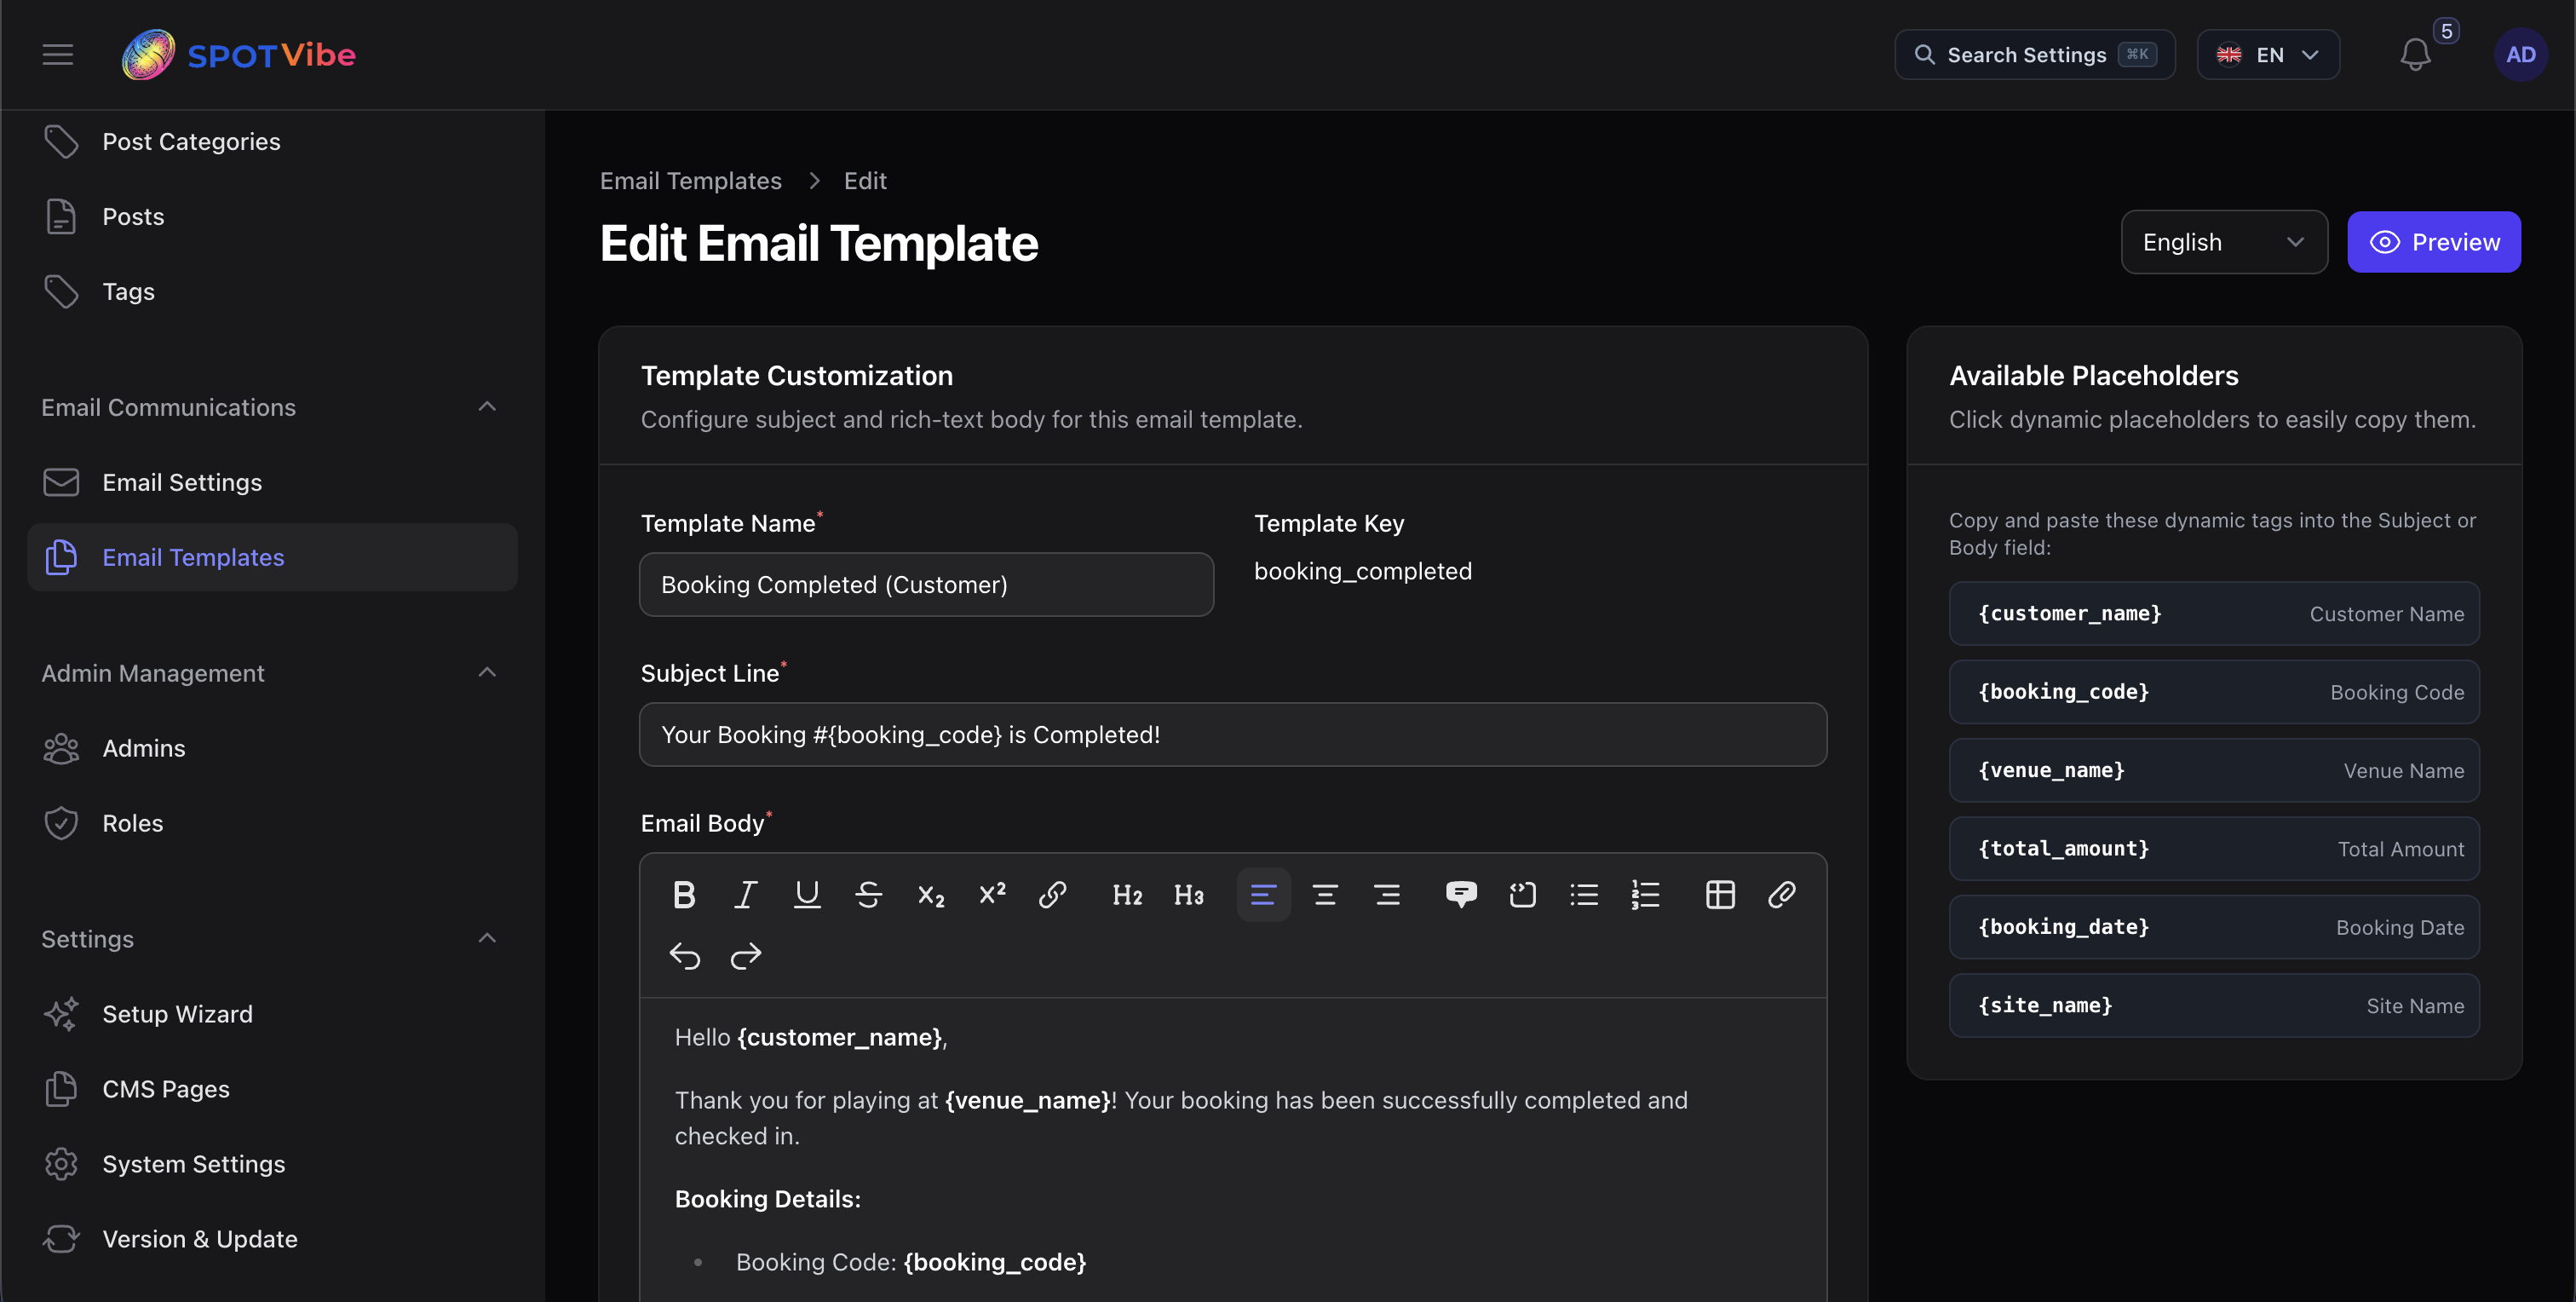Toggle superscript formatting
The height and width of the screenshot is (1302, 2576).
992,894
